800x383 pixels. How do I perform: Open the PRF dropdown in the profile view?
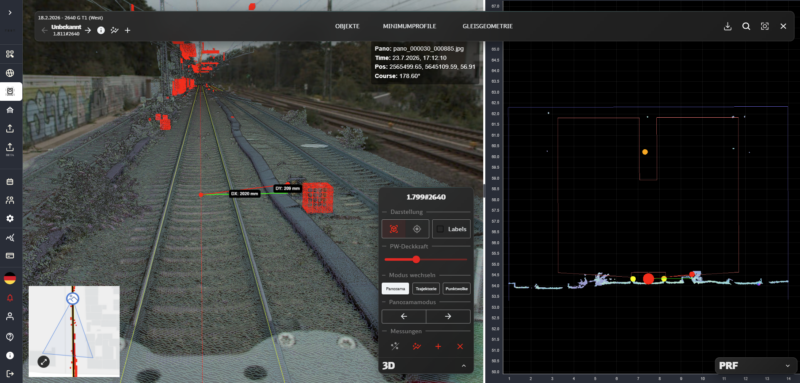[x=755, y=366]
